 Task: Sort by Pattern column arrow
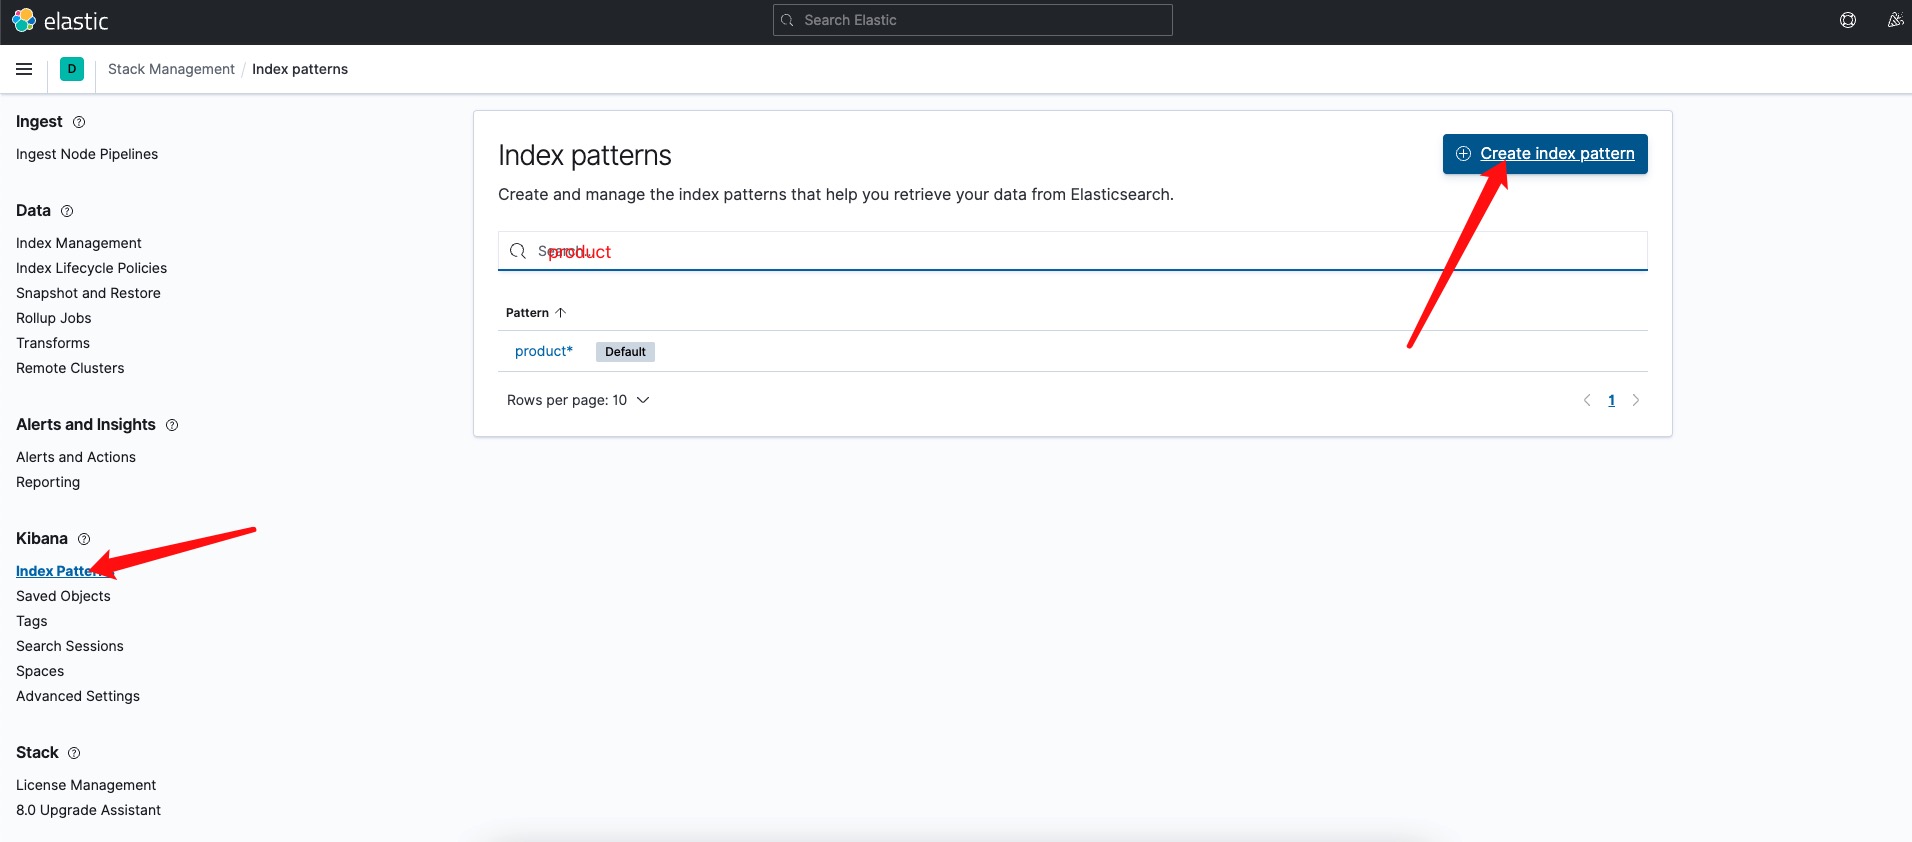(561, 313)
